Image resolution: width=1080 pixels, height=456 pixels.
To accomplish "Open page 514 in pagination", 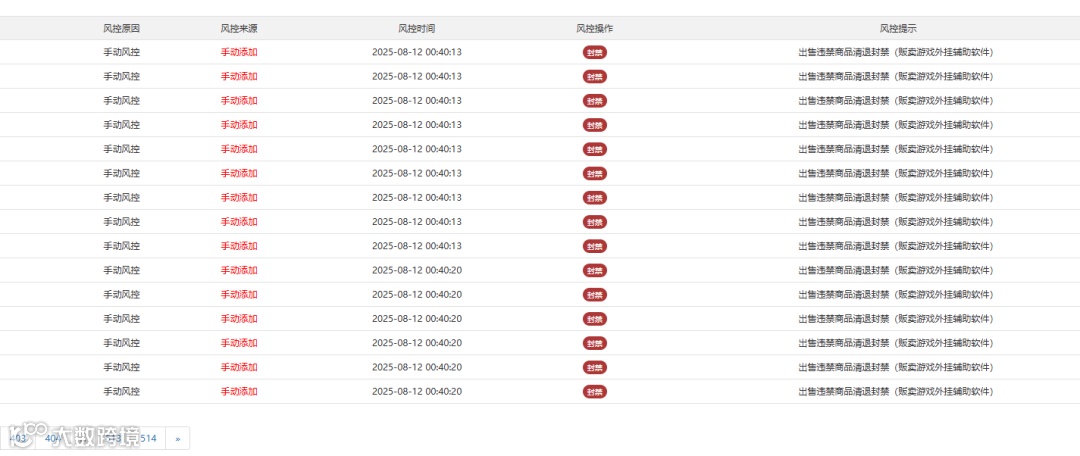I will tap(150, 438).
